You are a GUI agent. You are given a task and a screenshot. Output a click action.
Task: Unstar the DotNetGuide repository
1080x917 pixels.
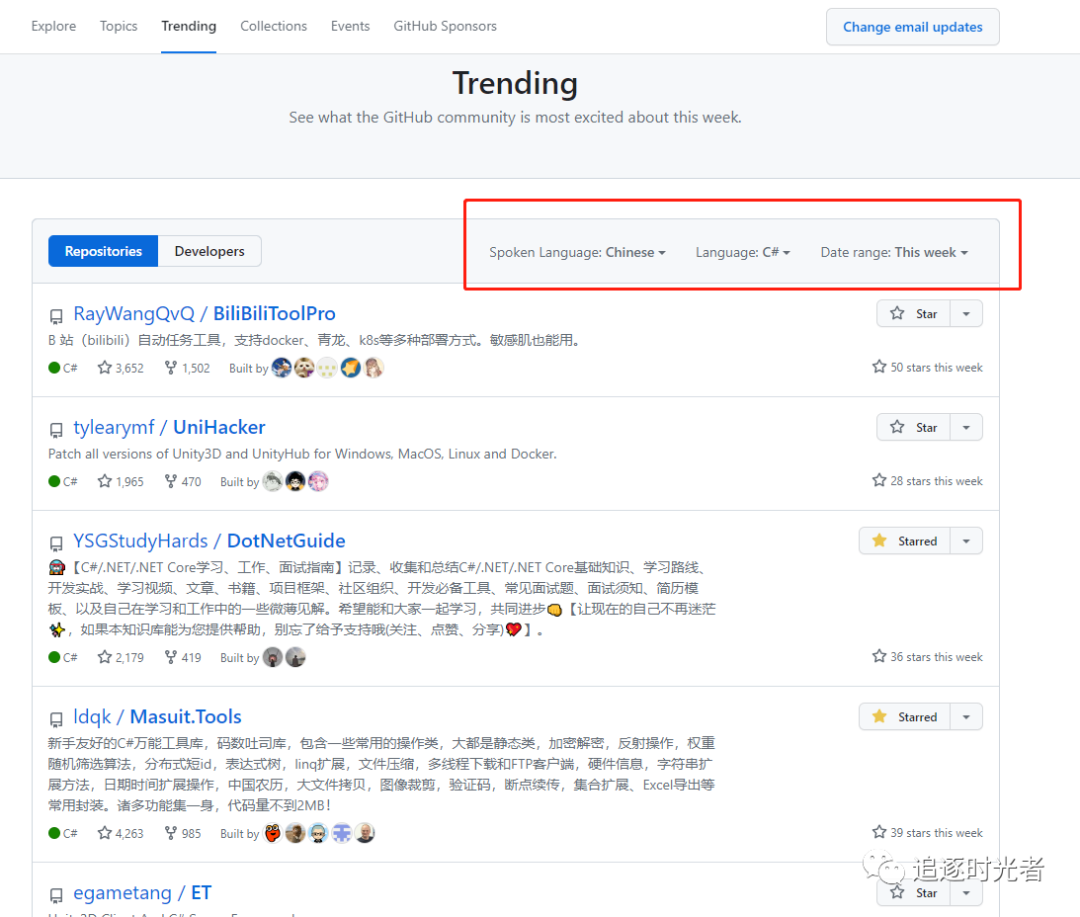pos(904,541)
